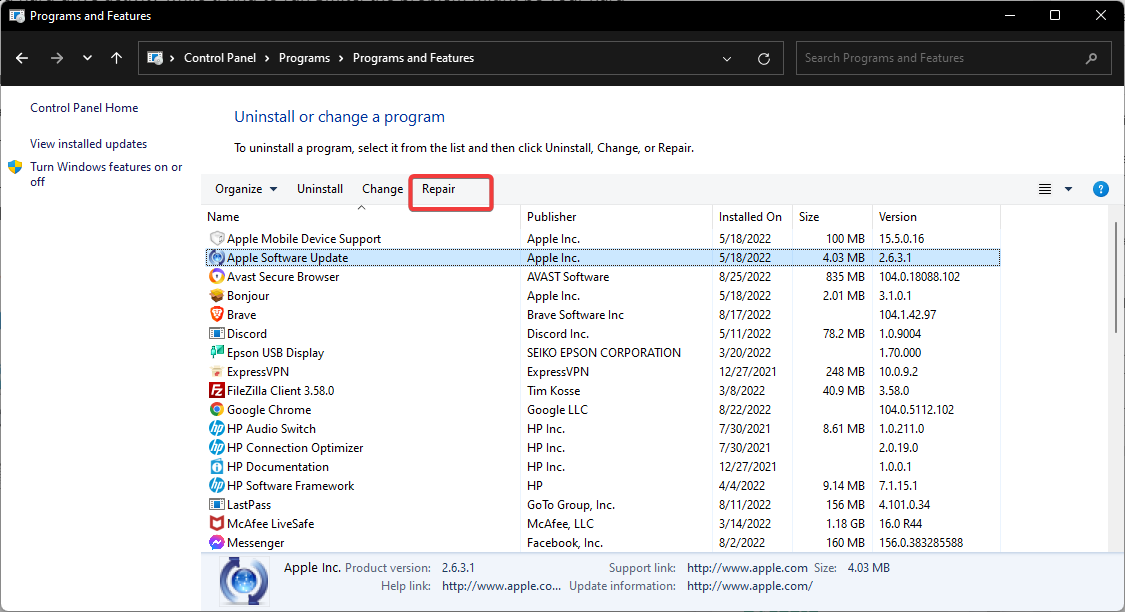
Task: Click the McAfee LiveSafe shield icon
Action: tap(217, 524)
